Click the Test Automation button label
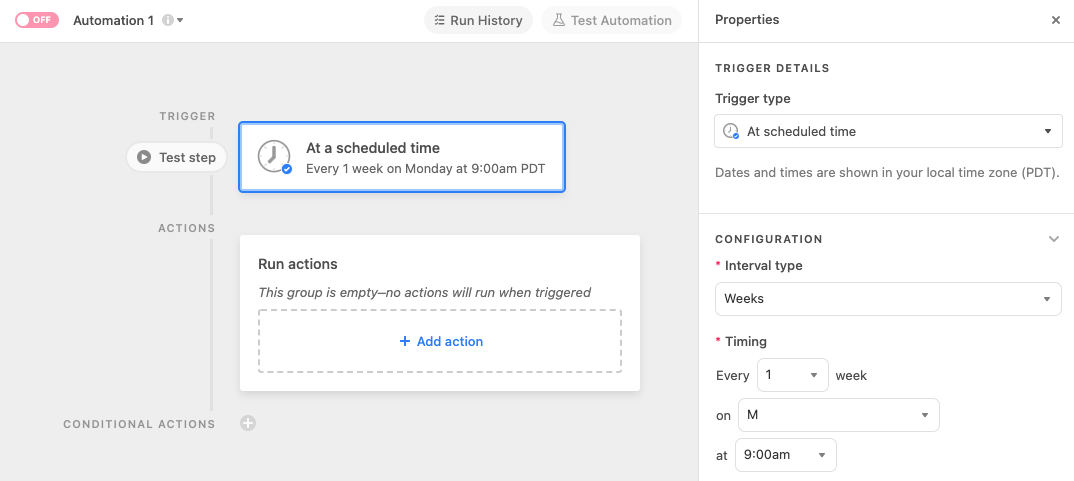The height and width of the screenshot is (481, 1074). pyautogui.click(x=621, y=21)
